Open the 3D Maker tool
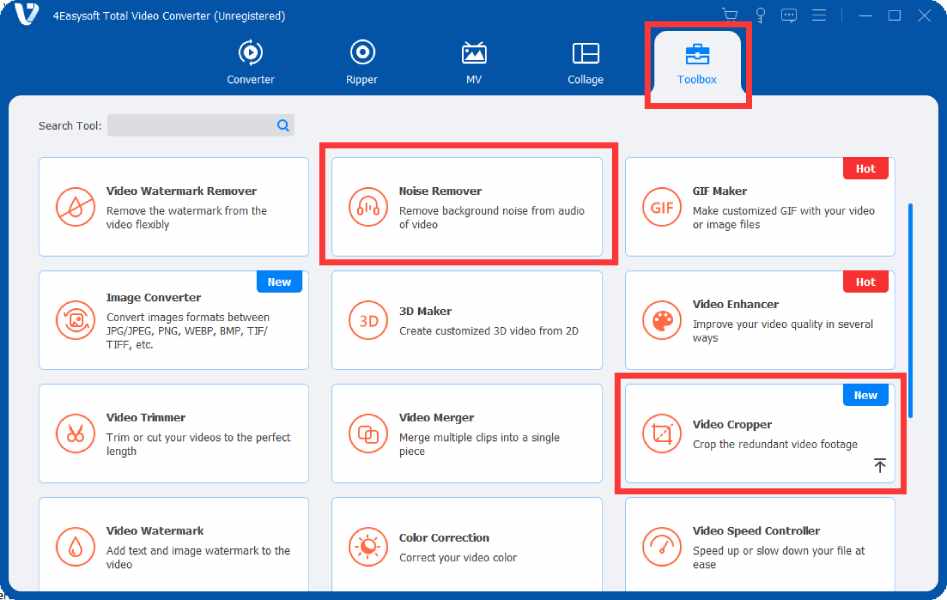The width and height of the screenshot is (947, 600). [x=467, y=320]
